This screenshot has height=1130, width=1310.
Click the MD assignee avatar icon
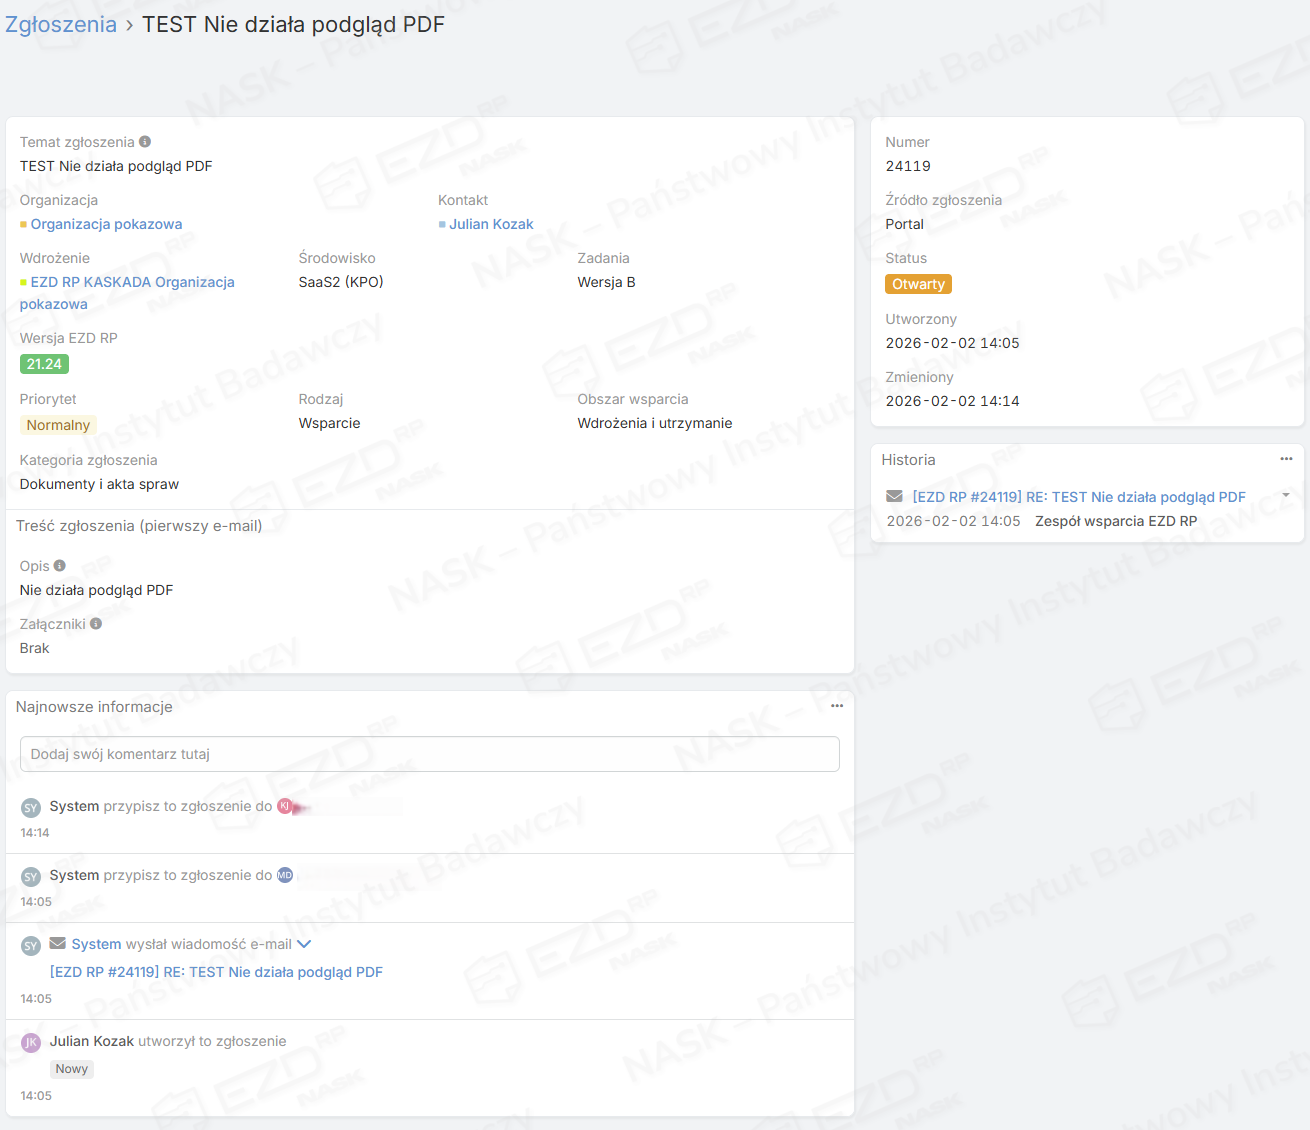(285, 875)
